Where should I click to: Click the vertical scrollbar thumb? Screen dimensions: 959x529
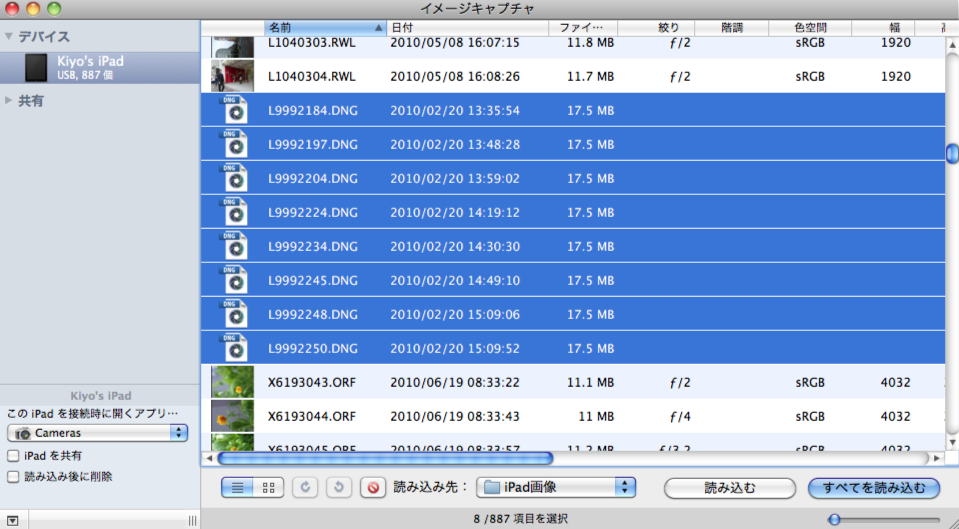952,153
